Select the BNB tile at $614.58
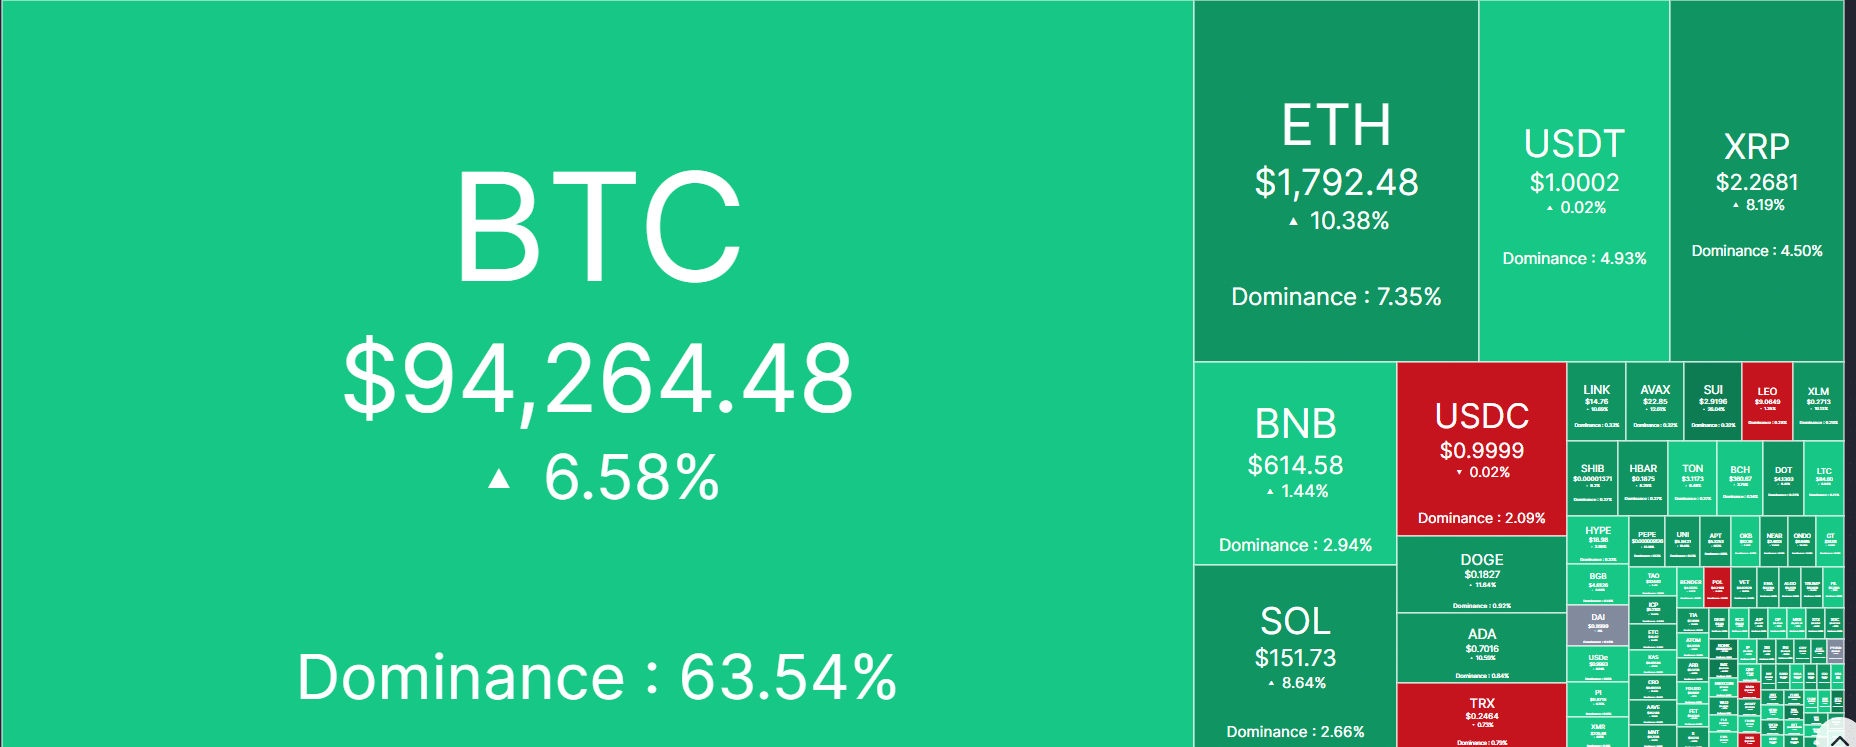The image size is (1856, 747). coord(1295,464)
